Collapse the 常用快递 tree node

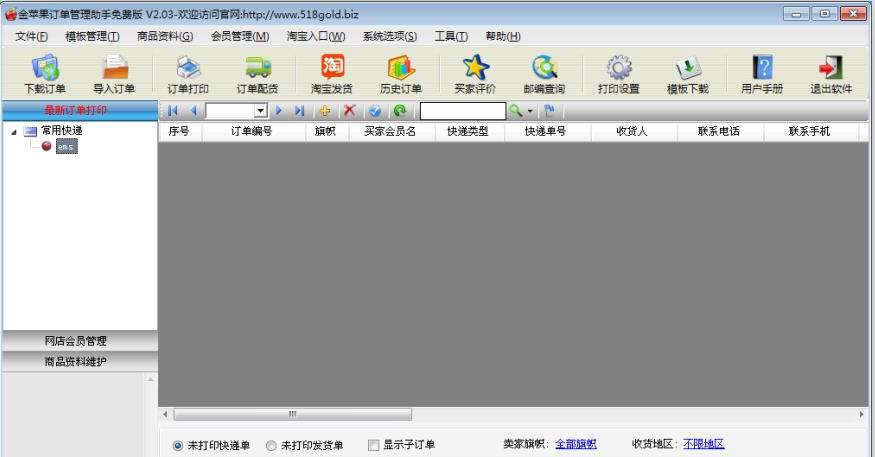pos(14,132)
